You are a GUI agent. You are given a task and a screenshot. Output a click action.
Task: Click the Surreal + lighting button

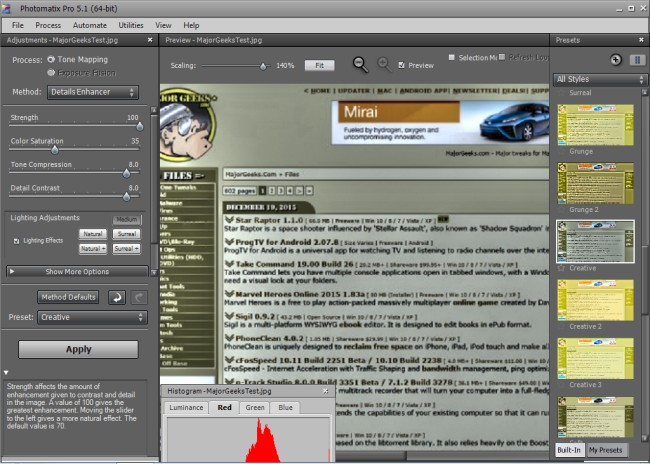click(x=126, y=249)
